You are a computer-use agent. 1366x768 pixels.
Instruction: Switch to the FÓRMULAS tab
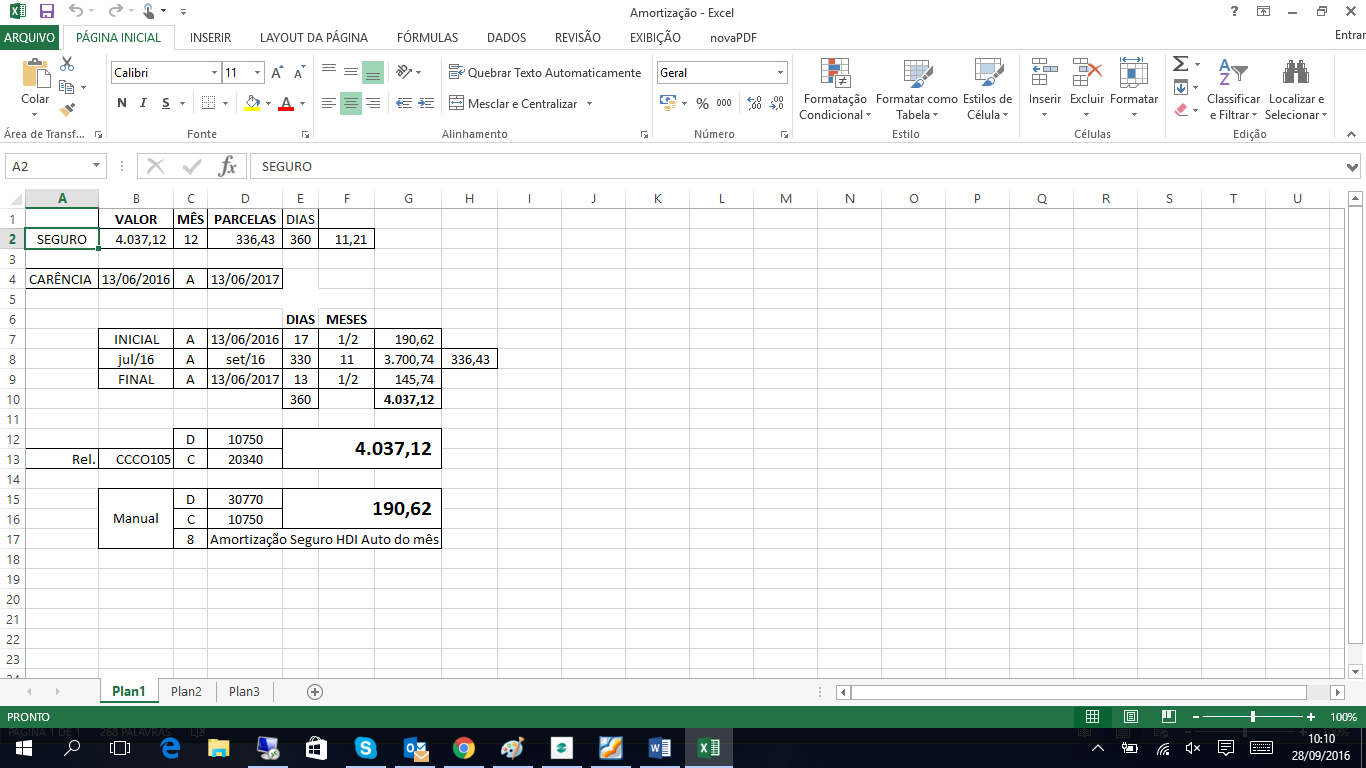pyautogui.click(x=427, y=37)
